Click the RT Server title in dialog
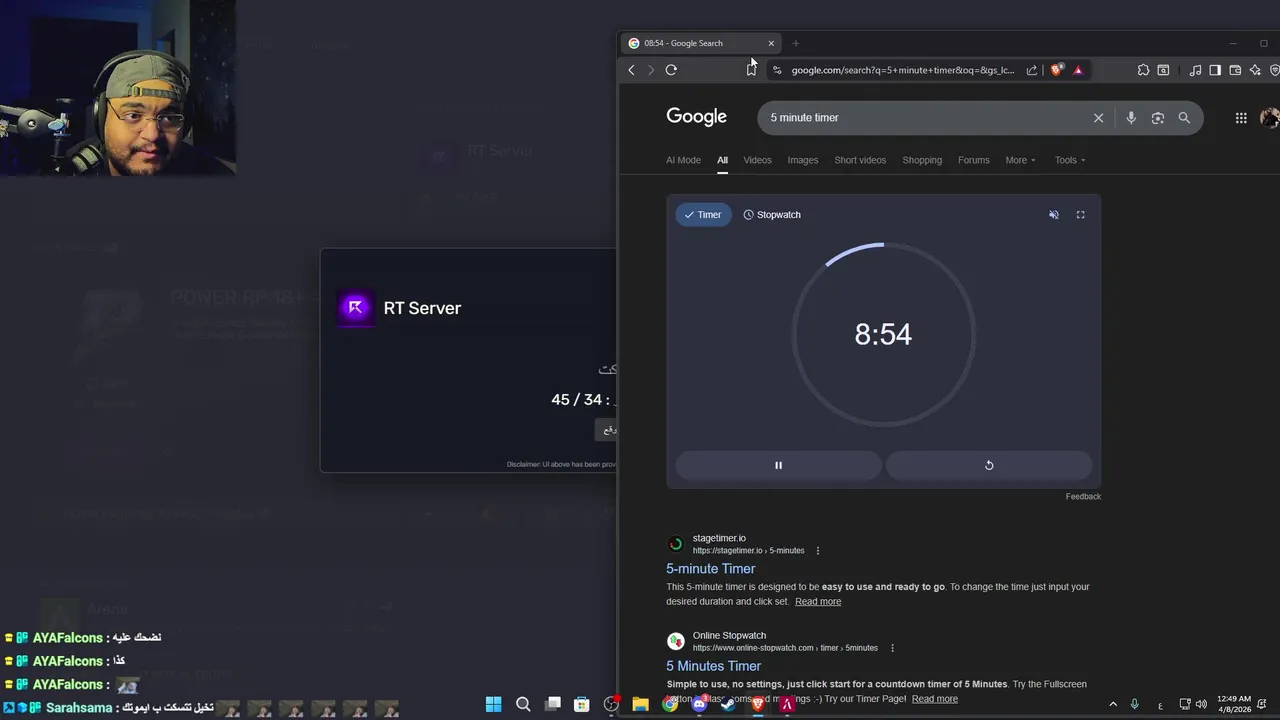This screenshot has height=720, width=1280. 422,308
